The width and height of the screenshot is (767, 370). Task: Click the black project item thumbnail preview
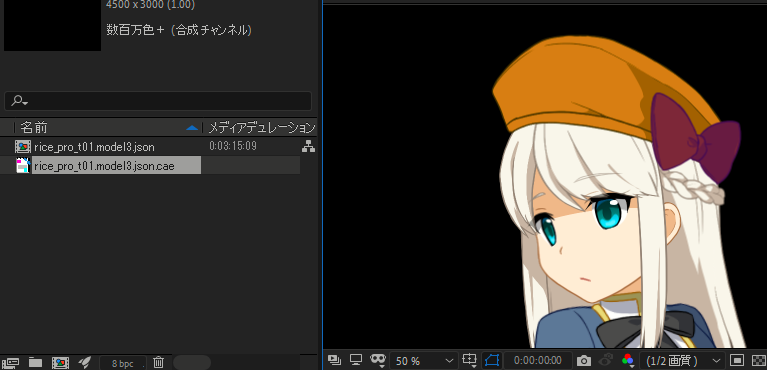pyautogui.click(x=52, y=25)
